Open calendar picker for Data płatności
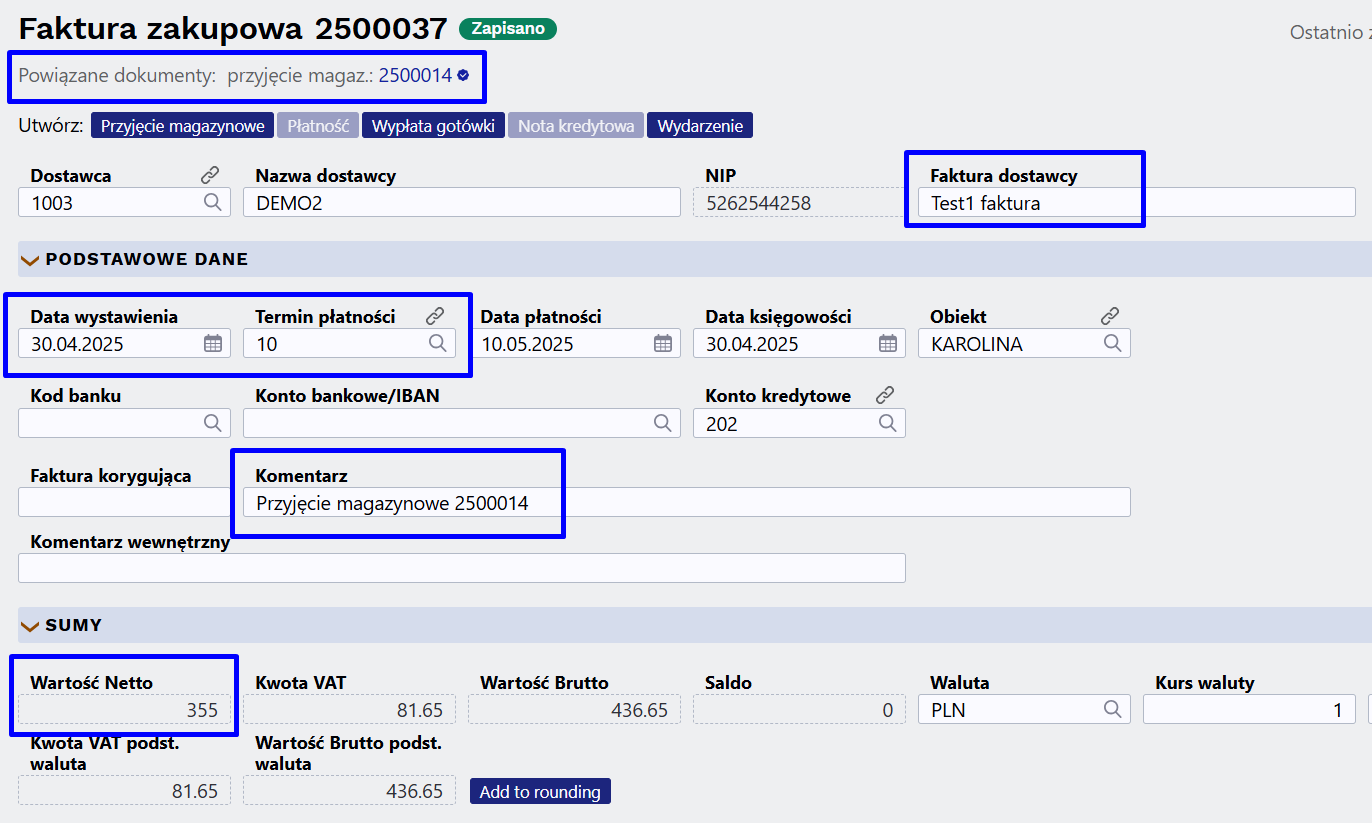The width and height of the screenshot is (1372, 823). (663, 343)
